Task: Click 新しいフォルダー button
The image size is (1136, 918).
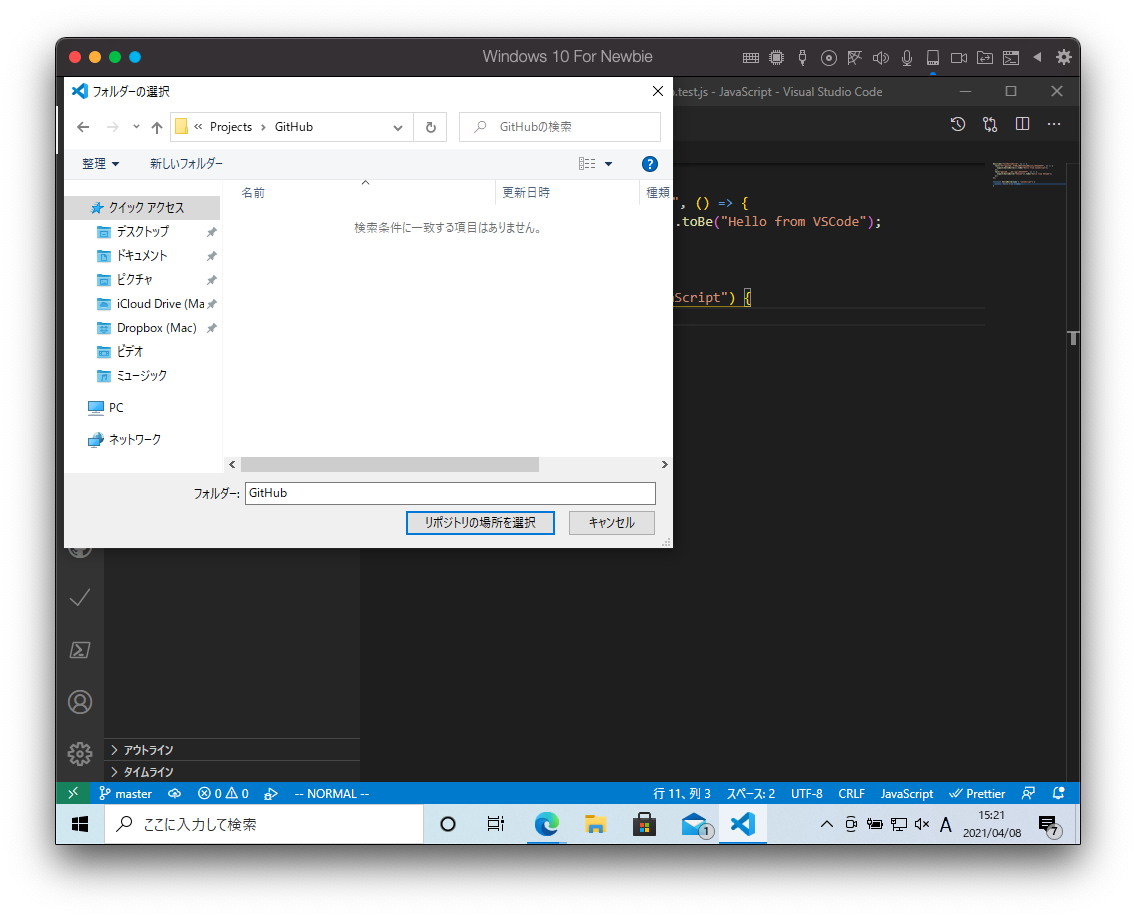Action: (186, 164)
